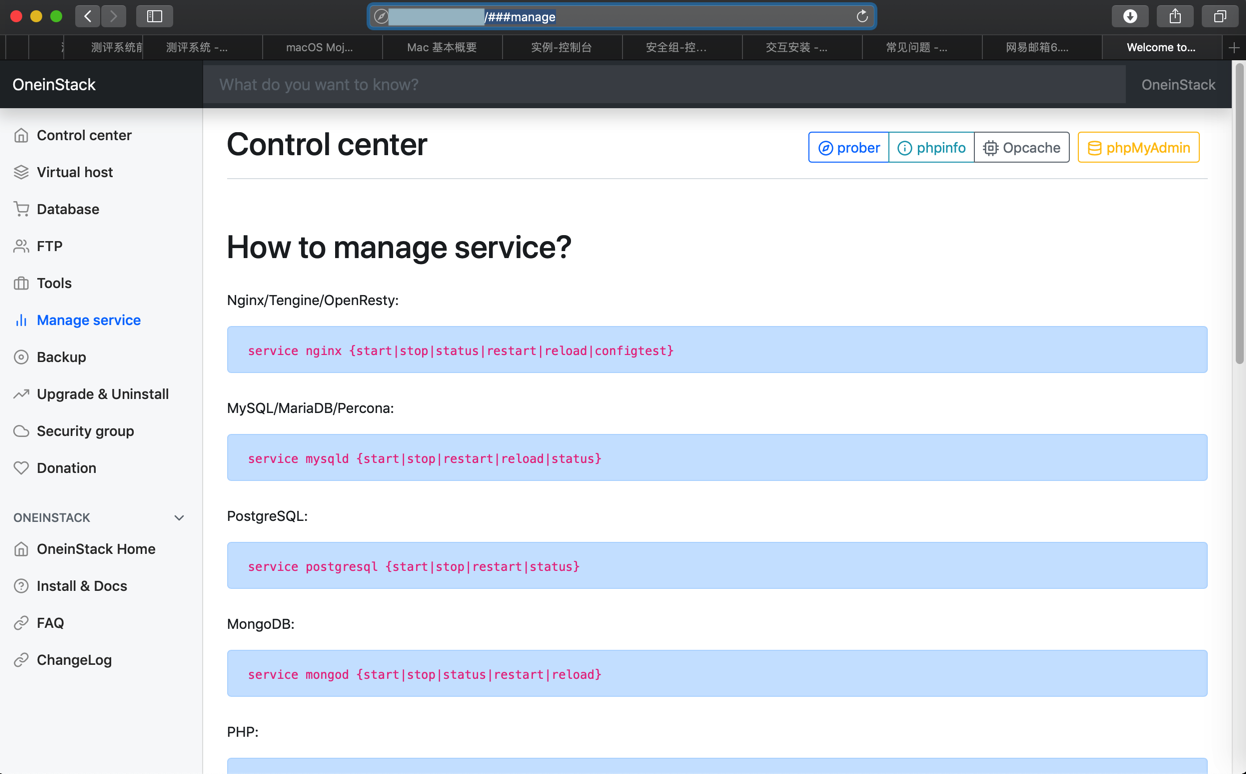
Task: Click the Donation heart icon
Action: 21,468
